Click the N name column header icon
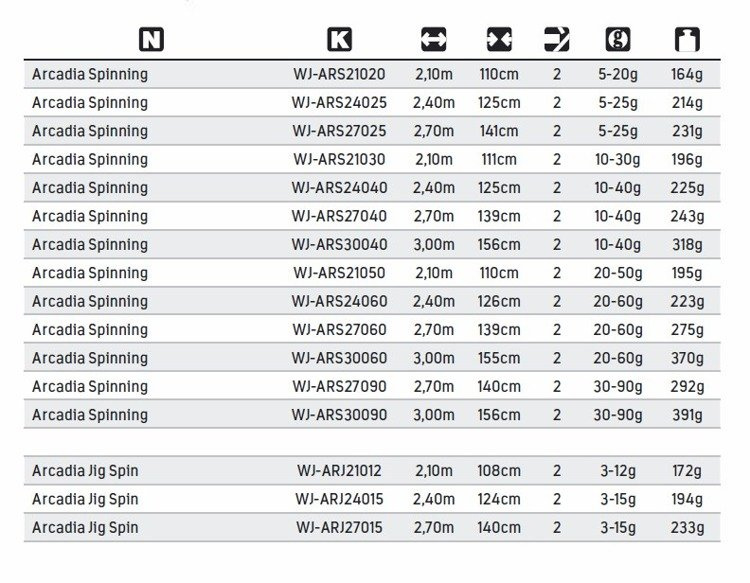The image size is (750, 583). 152,40
